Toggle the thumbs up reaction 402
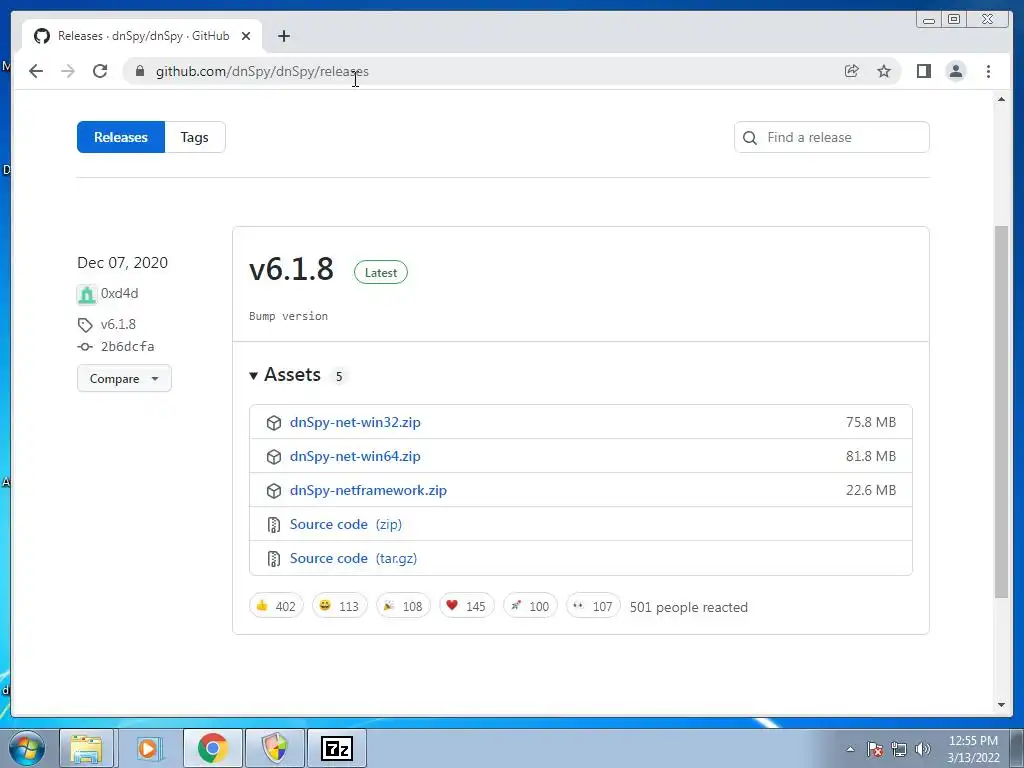 (276, 606)
